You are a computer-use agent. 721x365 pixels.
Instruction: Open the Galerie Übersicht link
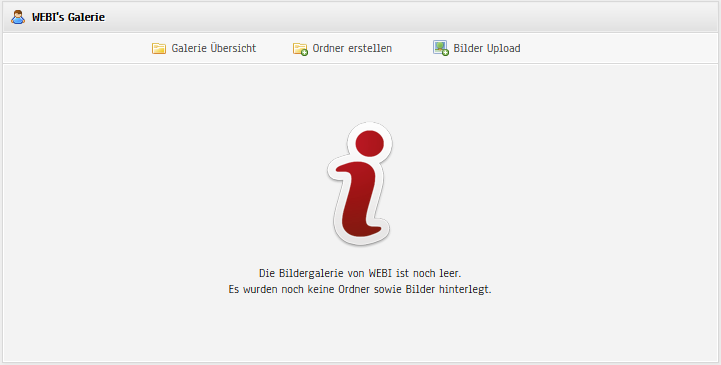214,48
